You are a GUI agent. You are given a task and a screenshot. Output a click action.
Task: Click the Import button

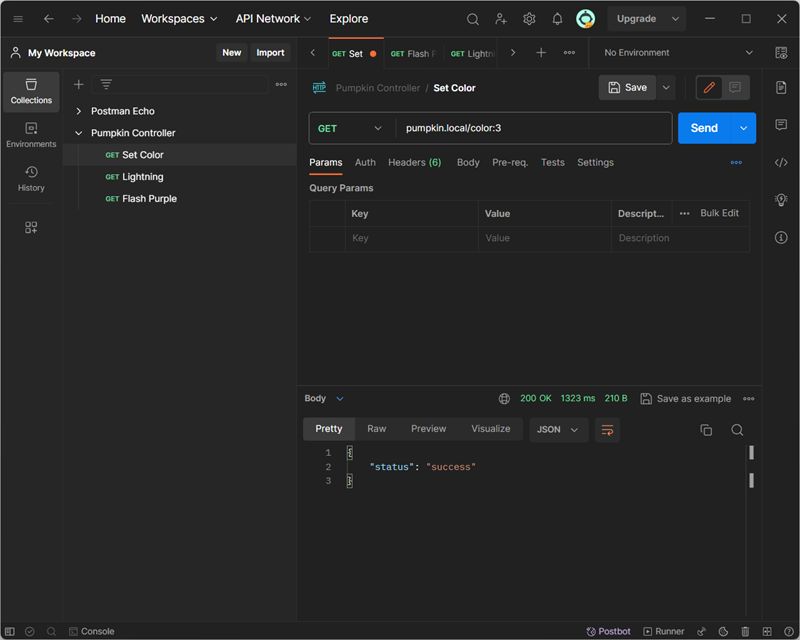tap(270, 53)
